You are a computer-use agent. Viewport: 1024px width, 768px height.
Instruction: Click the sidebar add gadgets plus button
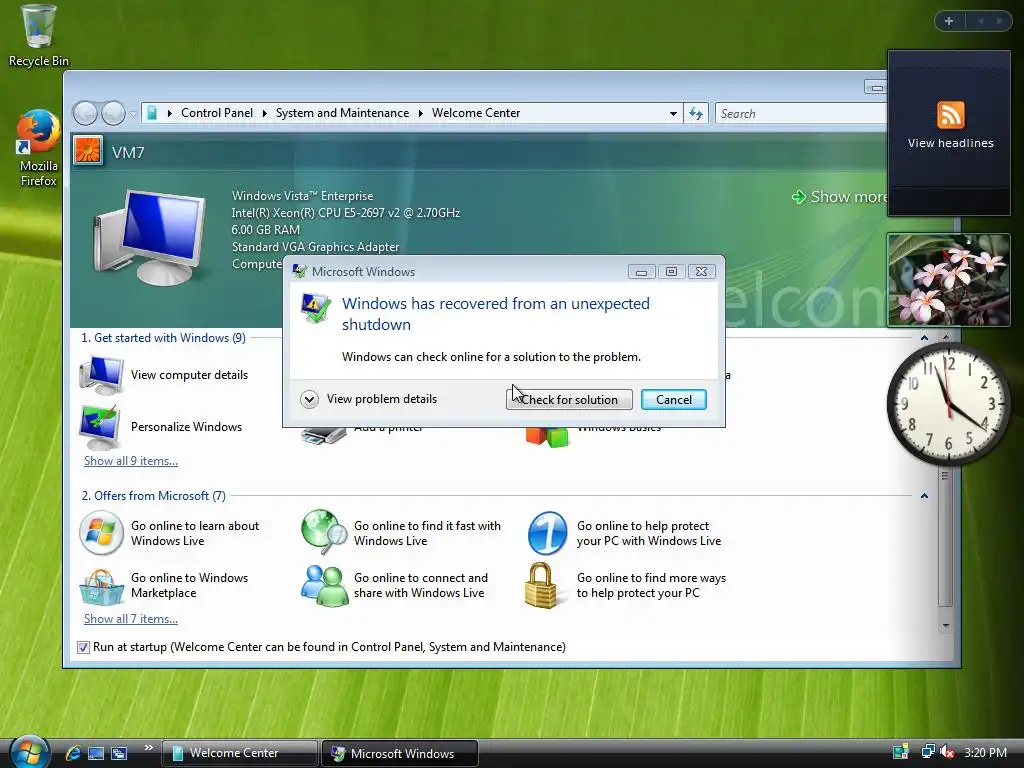pyautogui.click(x=949, y=21)
